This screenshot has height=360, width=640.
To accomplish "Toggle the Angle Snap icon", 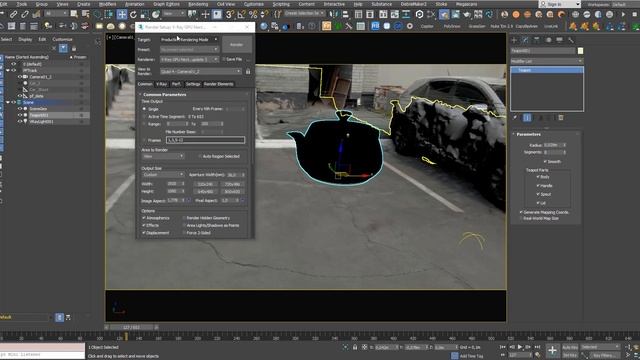I will 241,15.
